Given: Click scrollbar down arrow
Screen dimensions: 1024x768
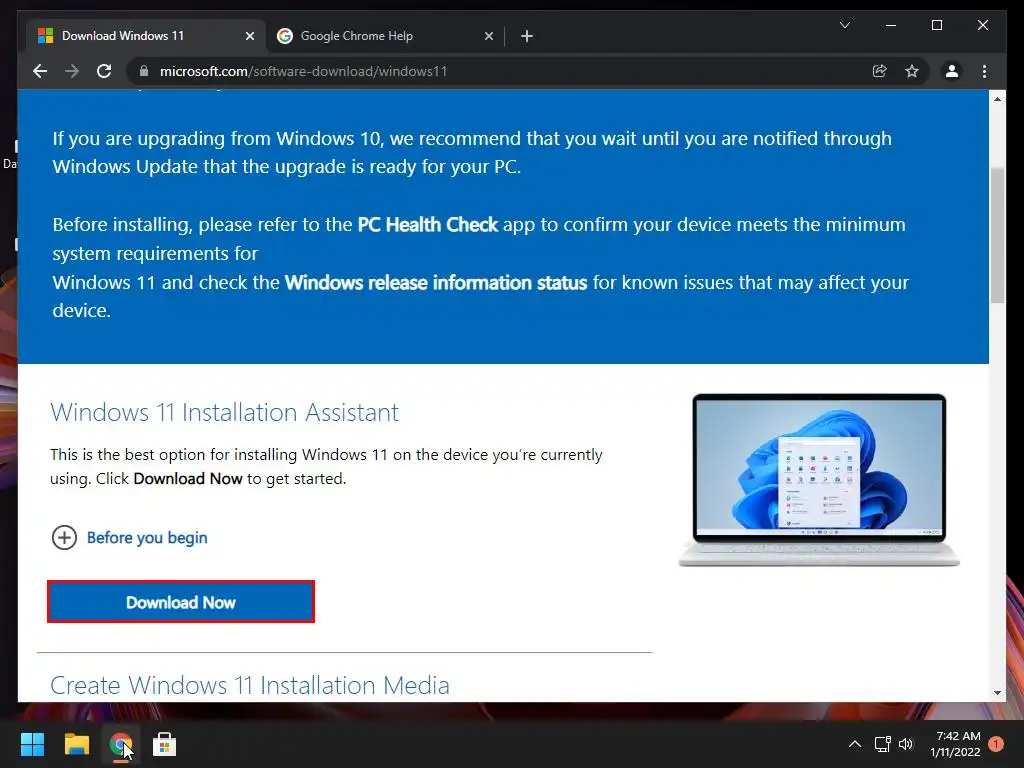Looking at the screenshot, I should click(997, 693).
